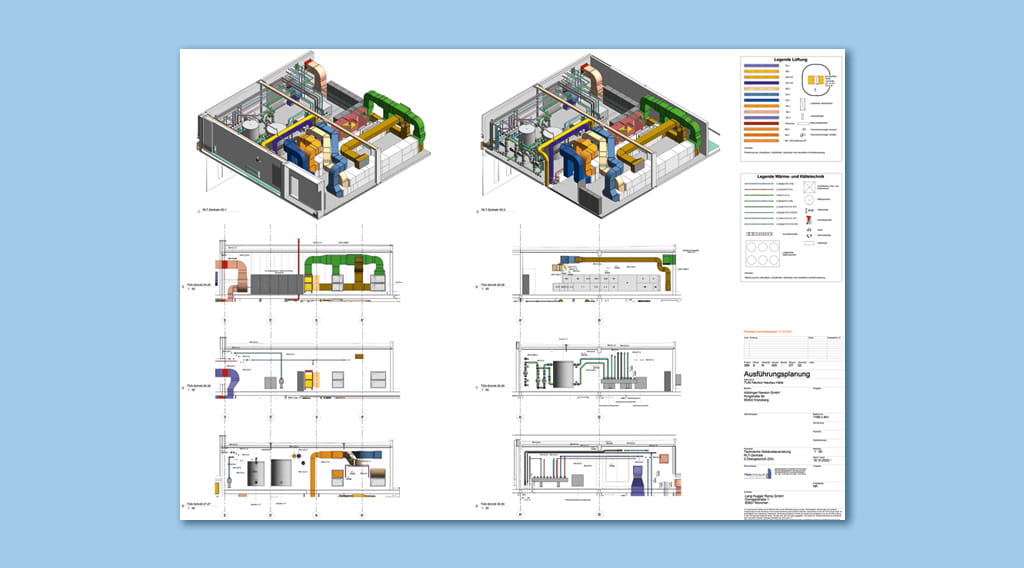Click the "Legende Lüftung" heading
The image size is (1024, 568).
(790, 60)
